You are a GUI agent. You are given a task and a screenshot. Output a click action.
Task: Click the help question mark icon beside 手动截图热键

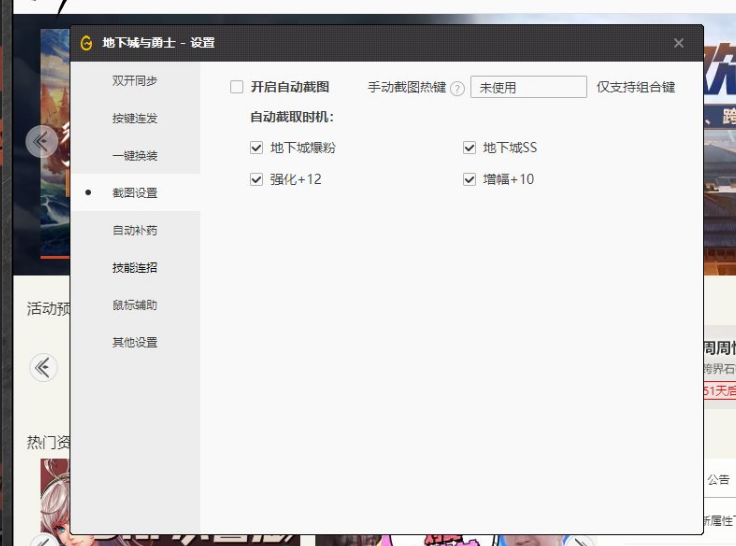[457, 88]
